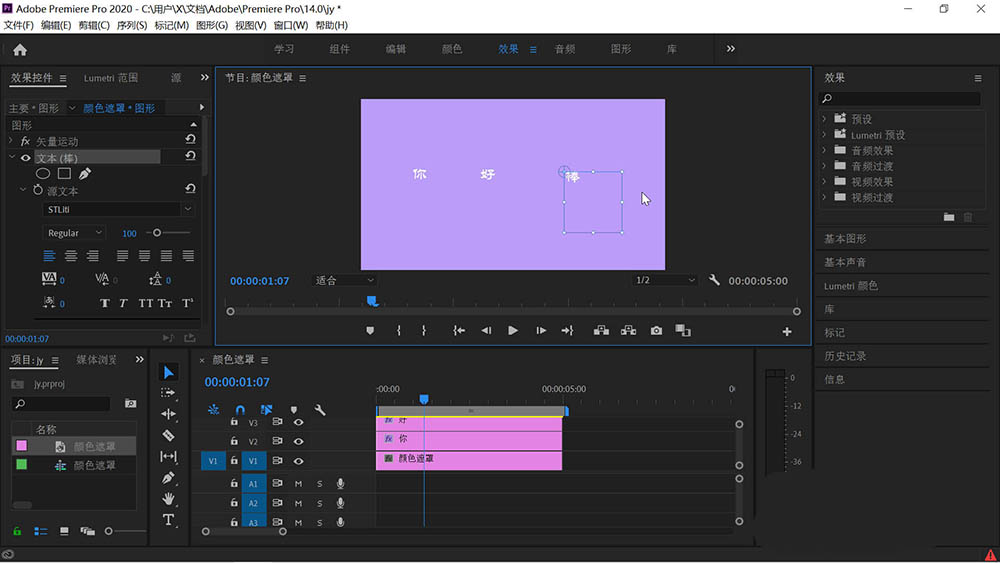Show more workspaces chevron
This screenshot has width=1000, height=563.
coord(730,48)
